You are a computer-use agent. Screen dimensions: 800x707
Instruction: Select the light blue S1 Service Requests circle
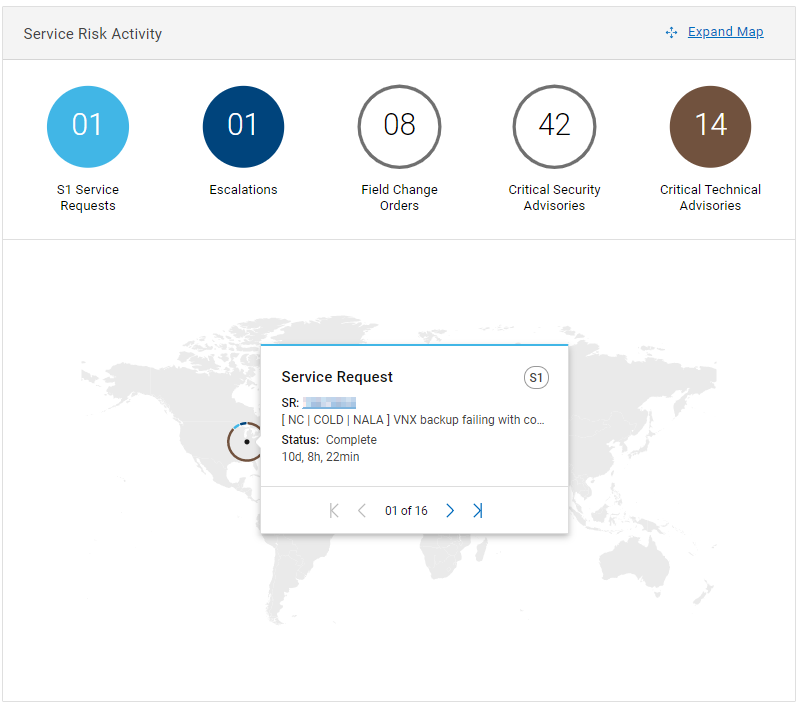click(88, 126)
